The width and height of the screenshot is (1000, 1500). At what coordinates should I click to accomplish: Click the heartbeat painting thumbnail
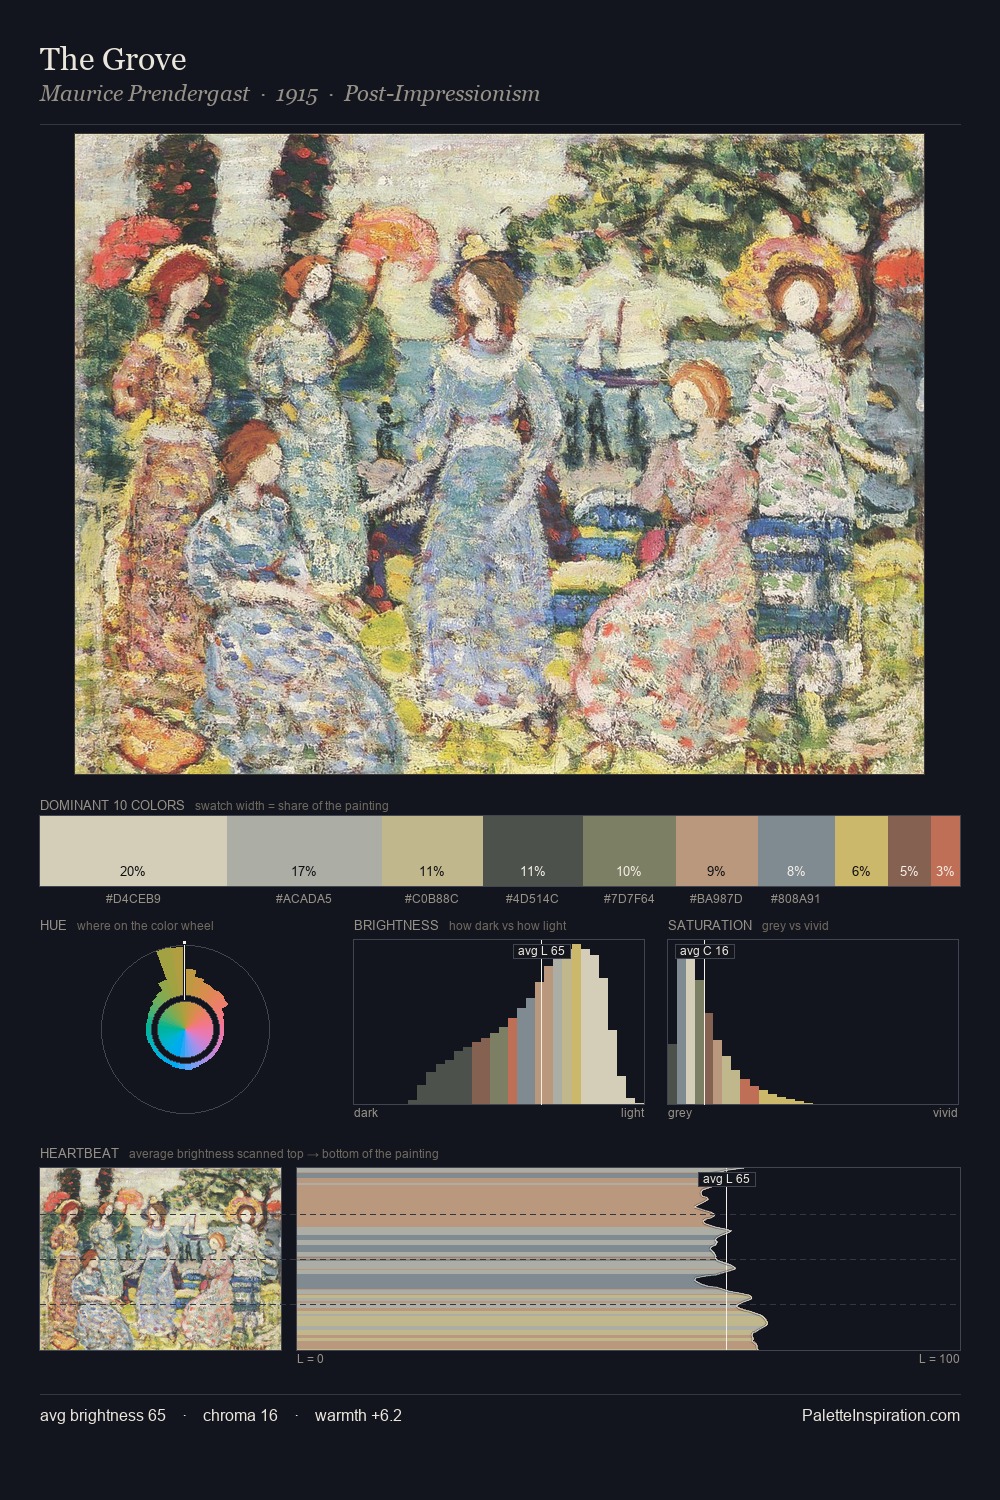click(x=160, y=1259)
